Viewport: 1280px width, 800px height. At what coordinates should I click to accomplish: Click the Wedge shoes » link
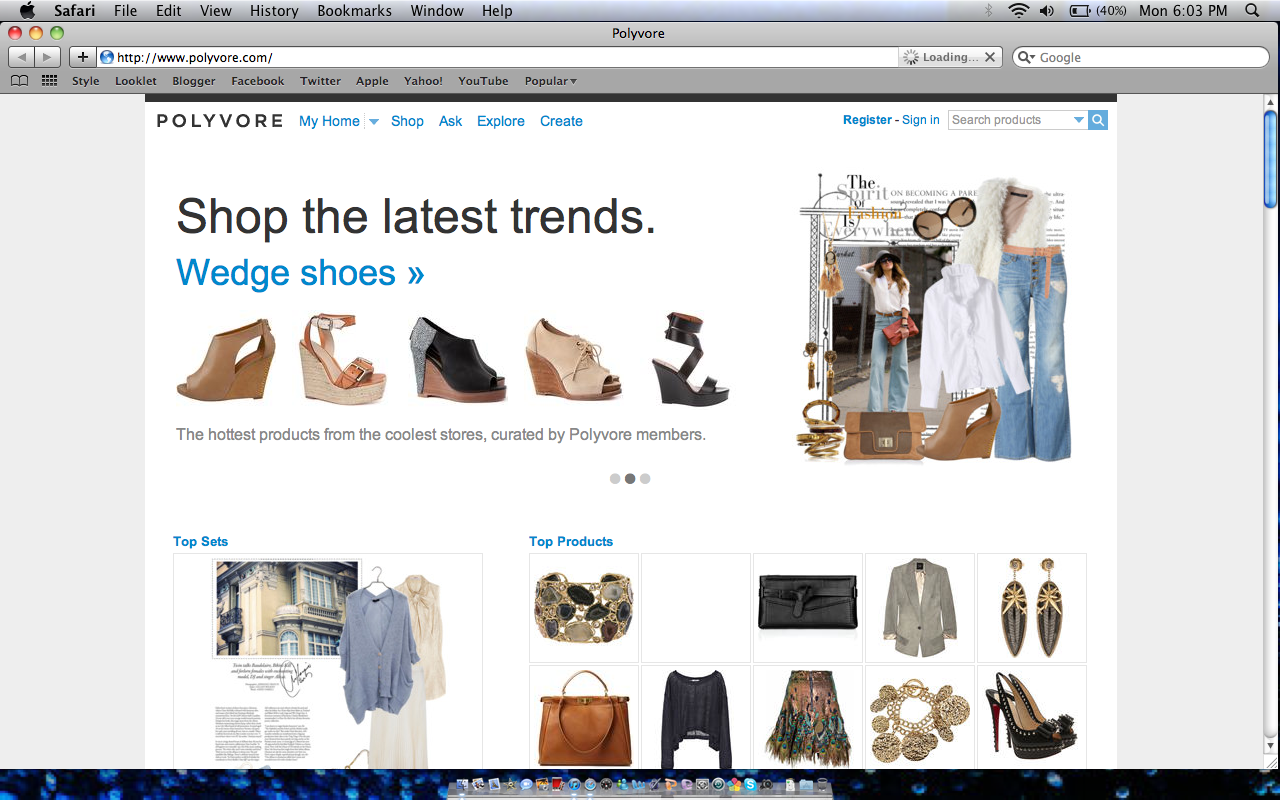coord(300,272)
